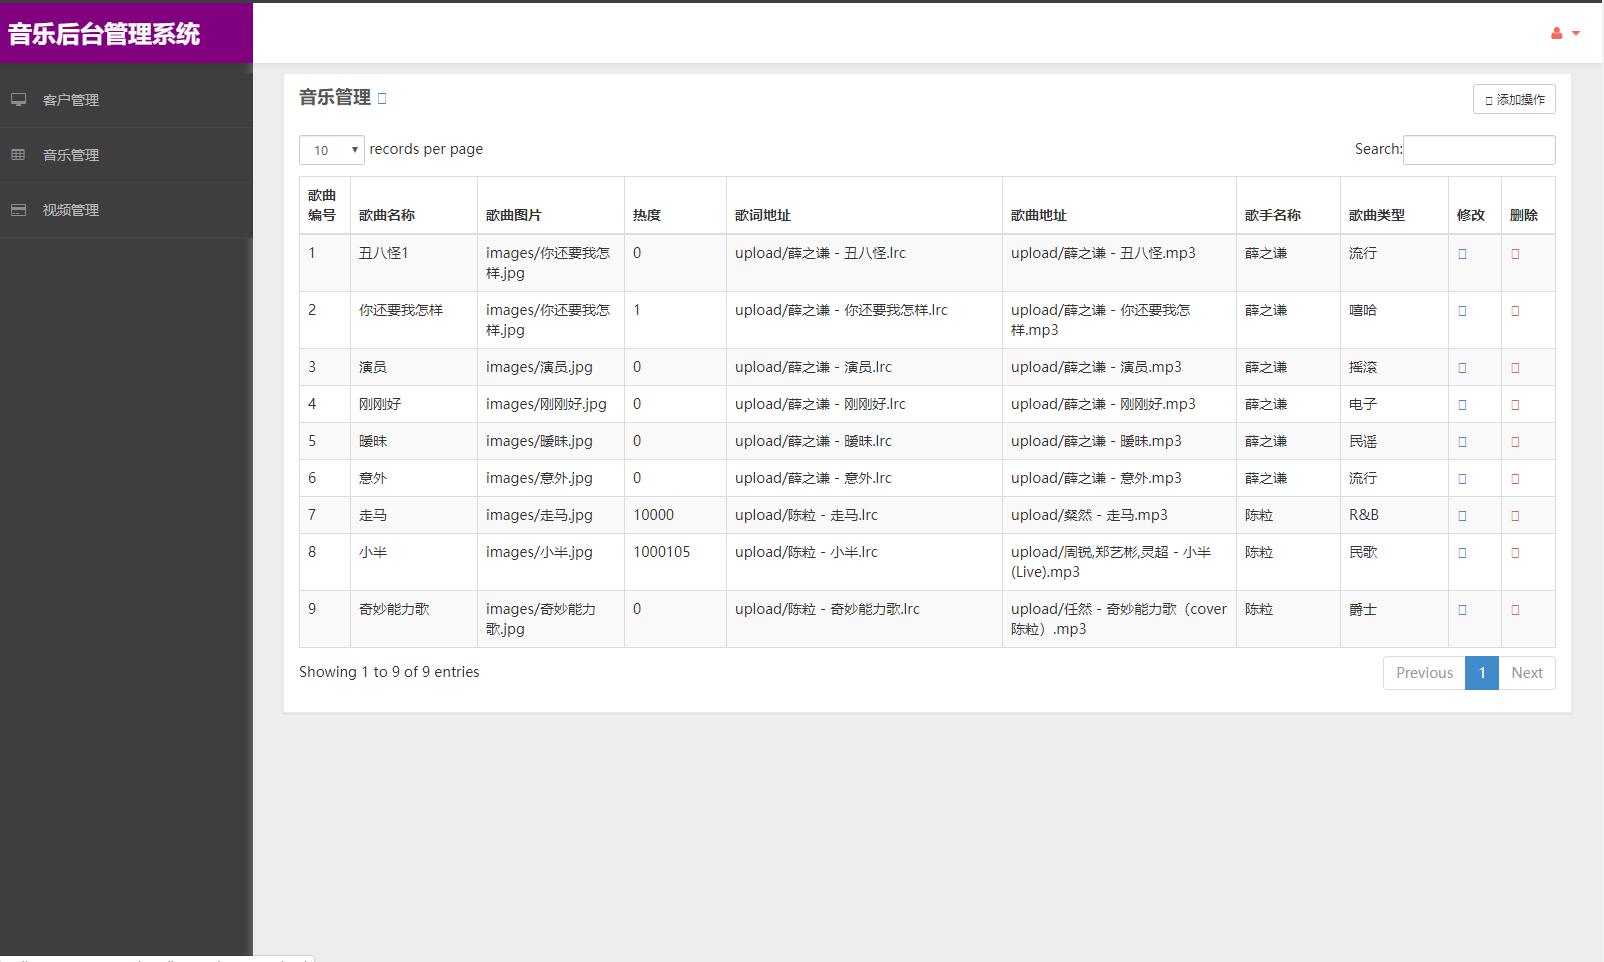Click the edit icon for song 丑八怪1
Image resolution: width=1604 pixels, height=962 pixels.
point(1462,254)
